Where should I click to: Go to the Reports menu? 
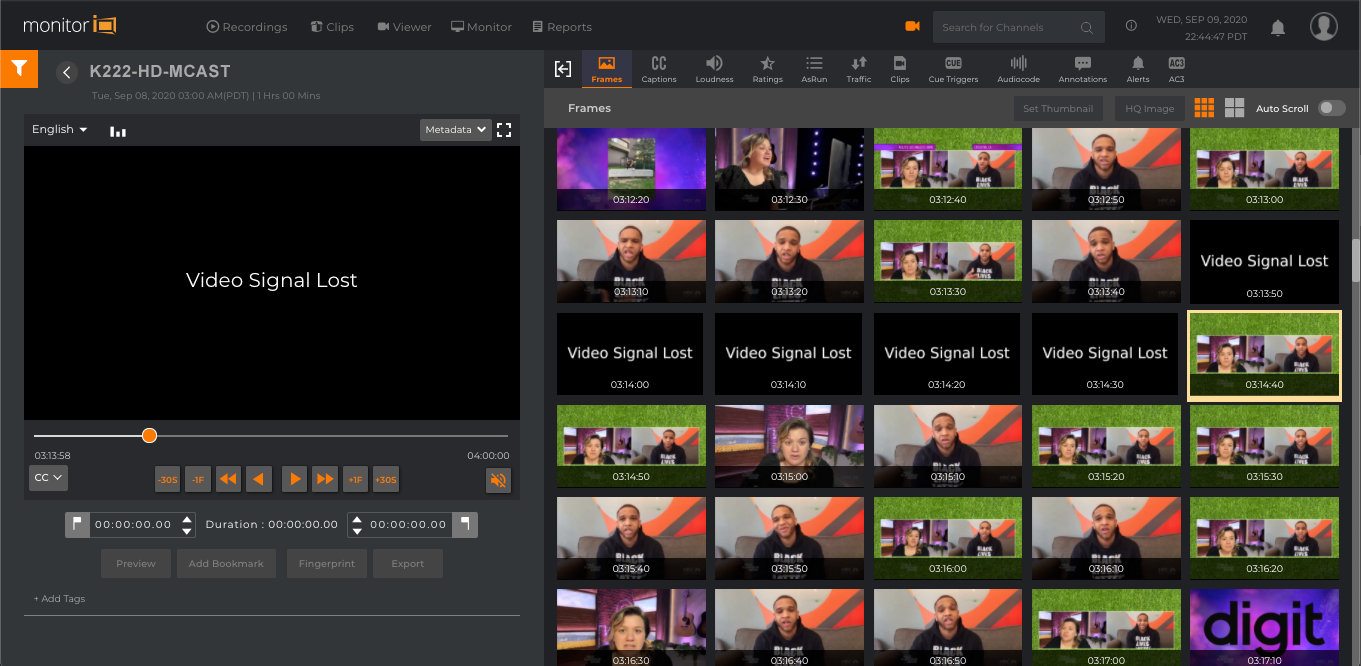562,27
